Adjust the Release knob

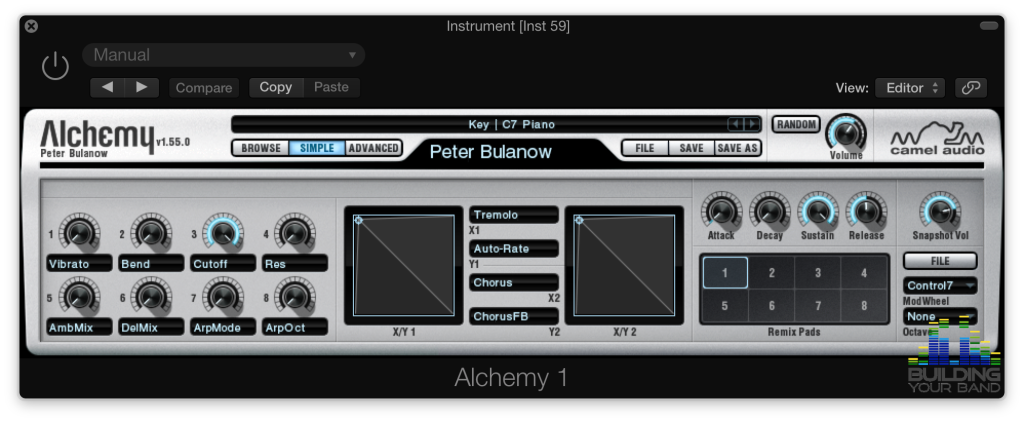tap(867, 210)
